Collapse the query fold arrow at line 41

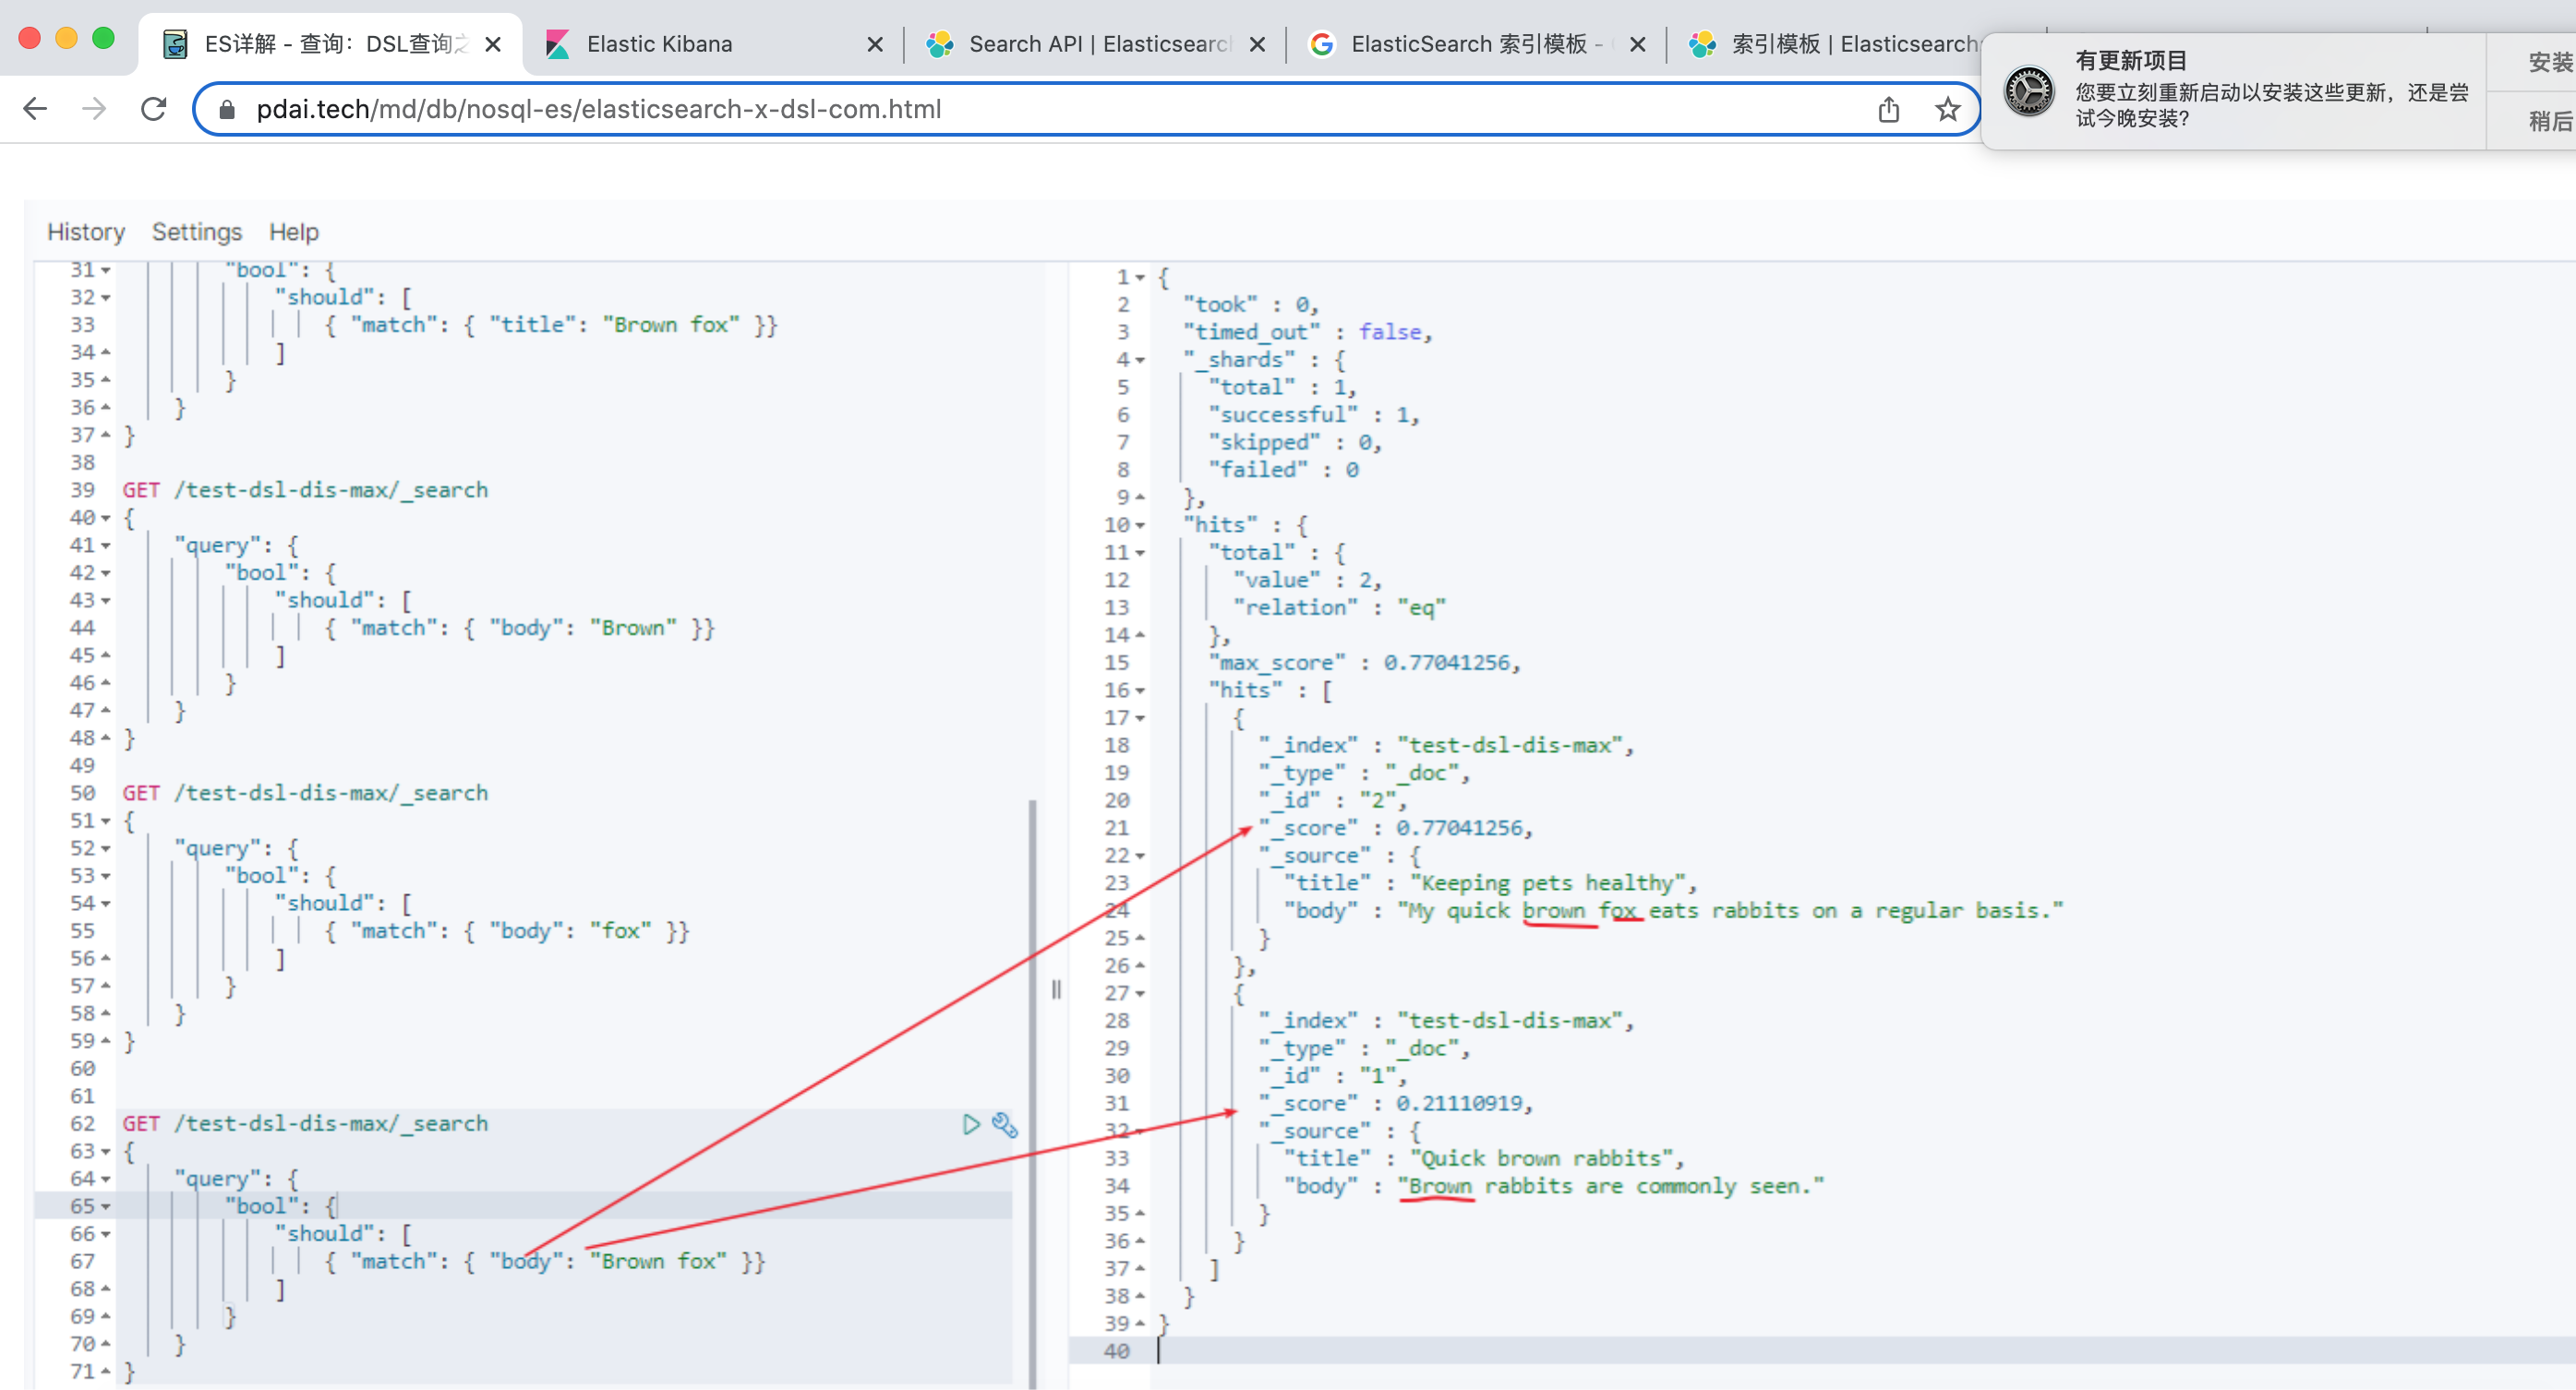coord(106,546)
